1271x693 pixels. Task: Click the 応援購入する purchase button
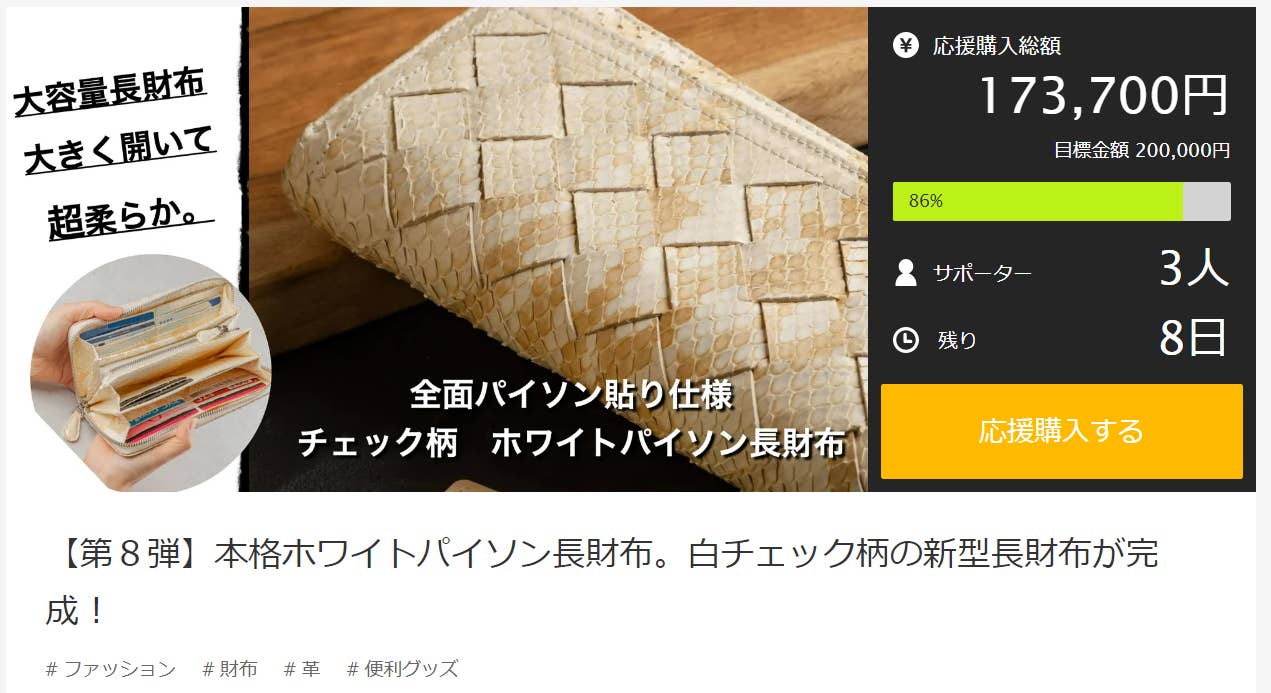coord(1061,431)
